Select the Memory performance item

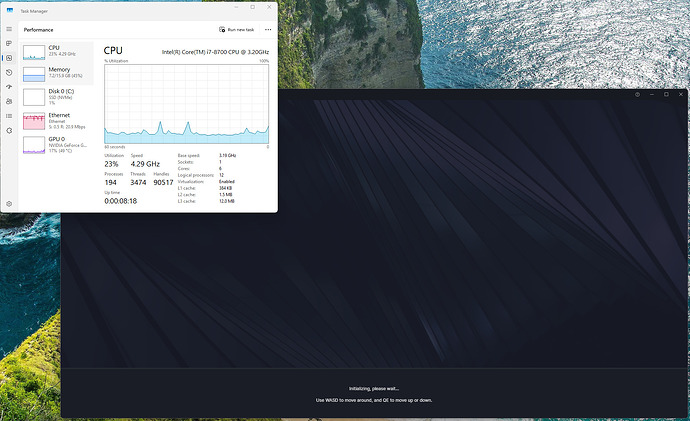pyautogui.click(x=58, y=73)
